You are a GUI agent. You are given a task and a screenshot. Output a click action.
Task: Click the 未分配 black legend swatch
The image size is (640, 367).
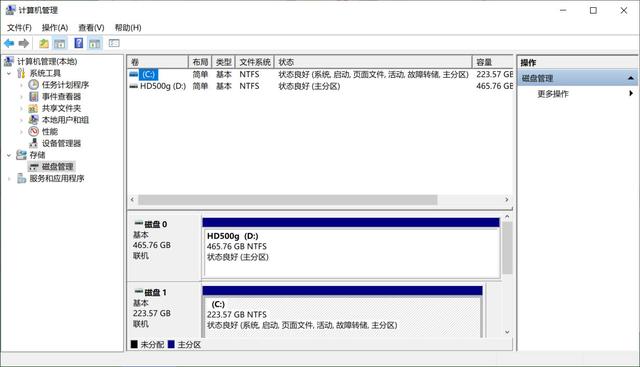coord(134,344)
